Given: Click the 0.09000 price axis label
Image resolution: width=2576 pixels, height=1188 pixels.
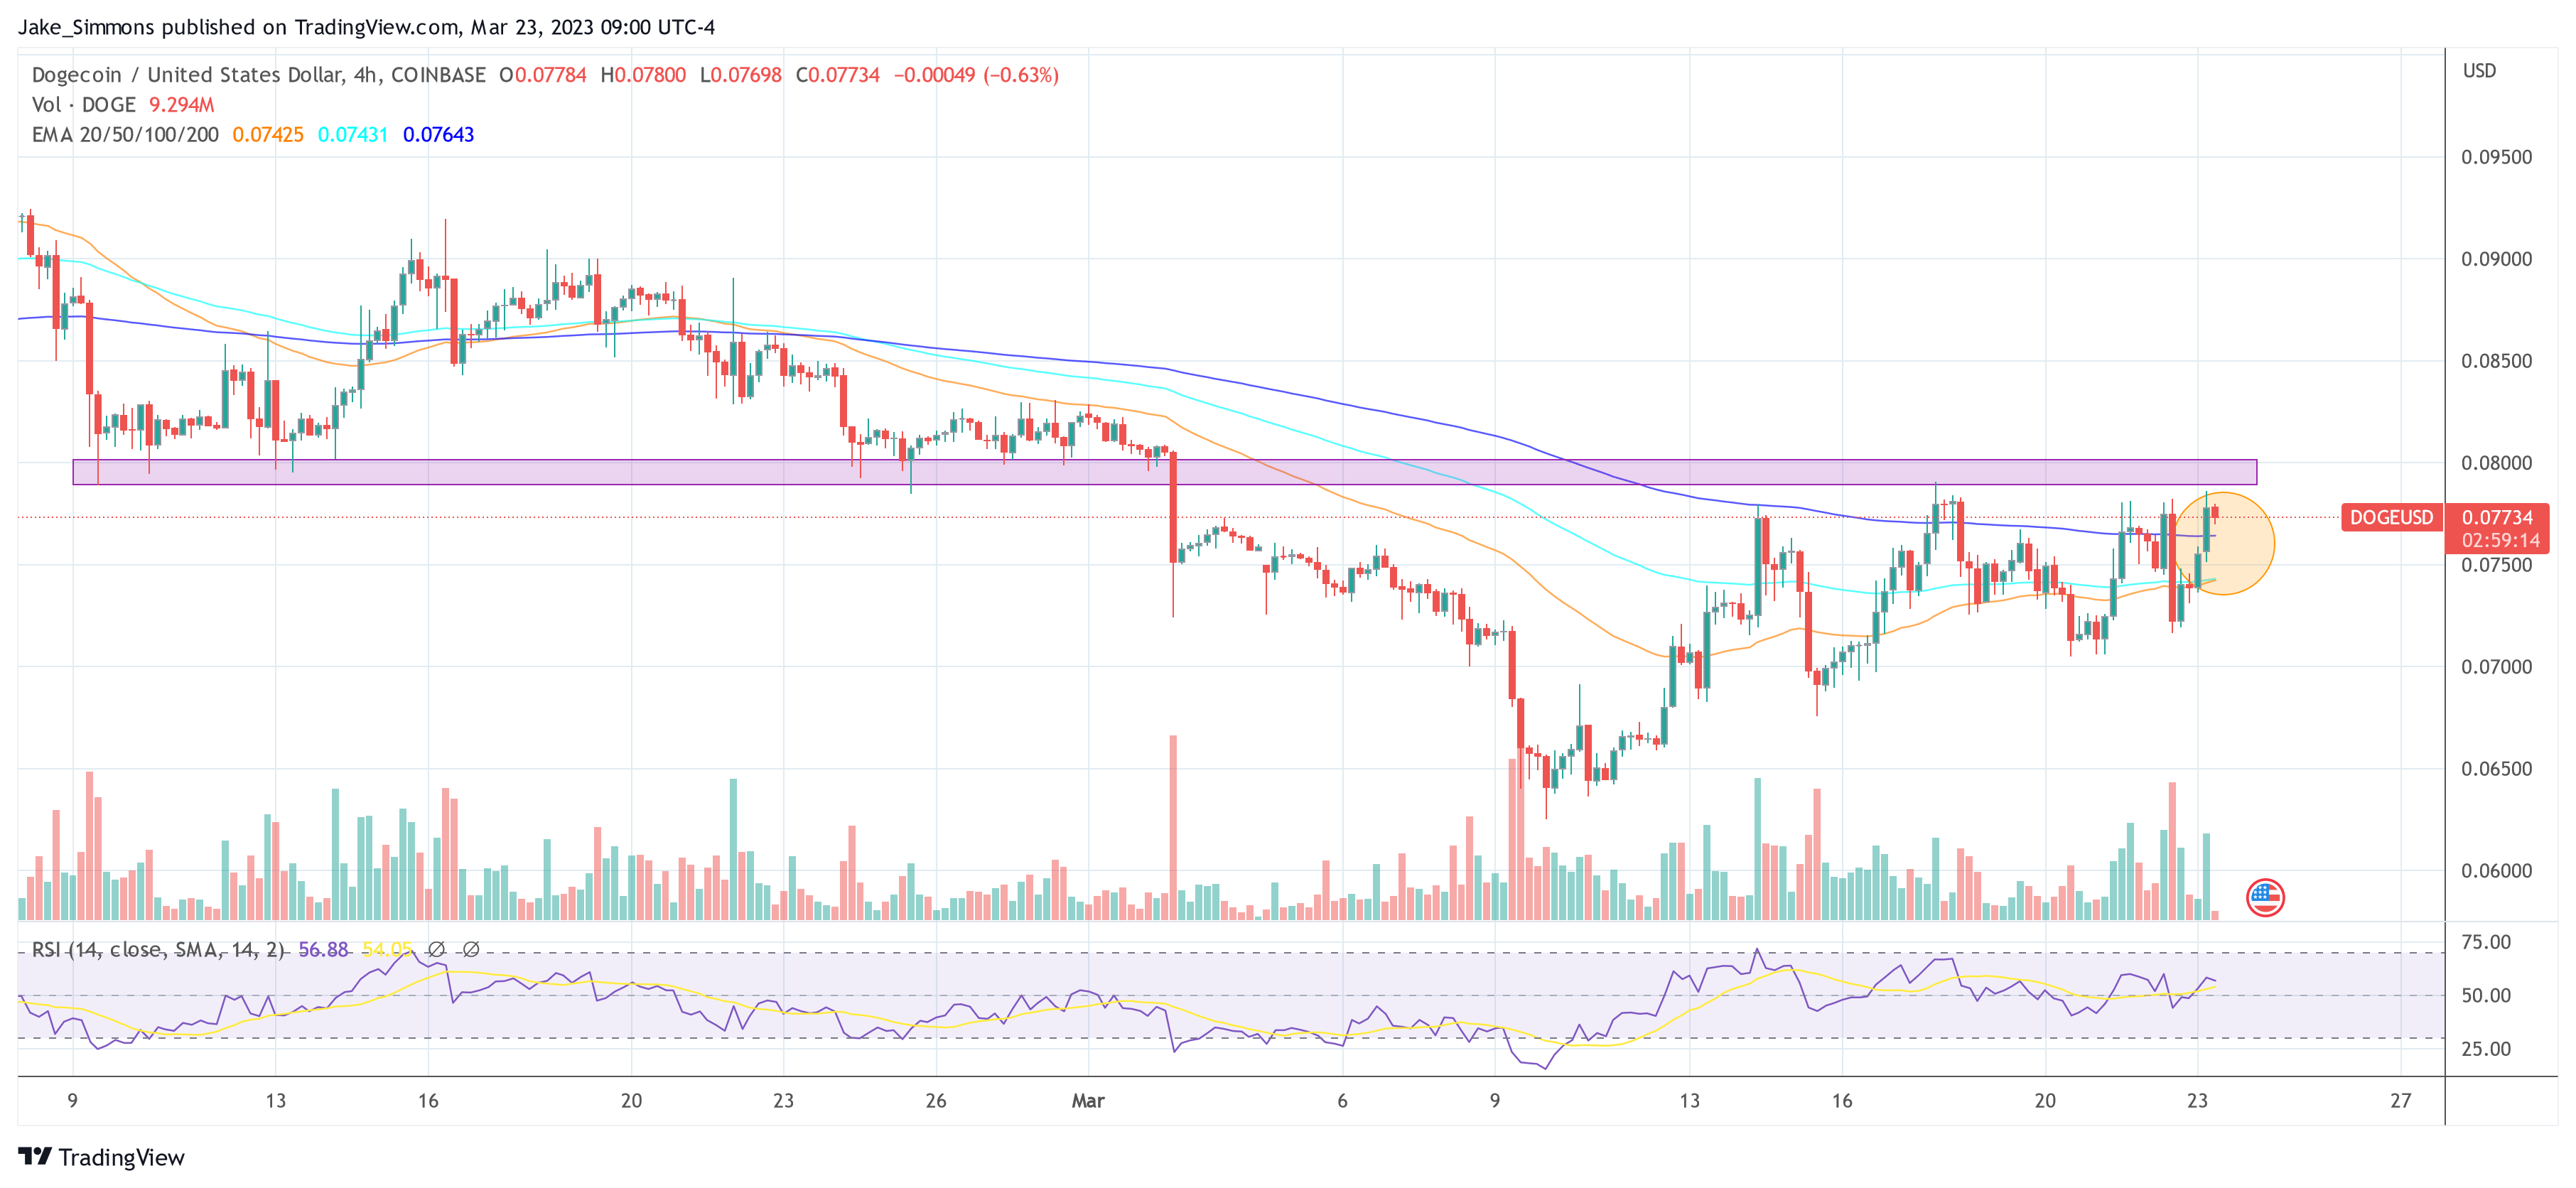Looking at the screenshot, I should tap(2497, 259).
